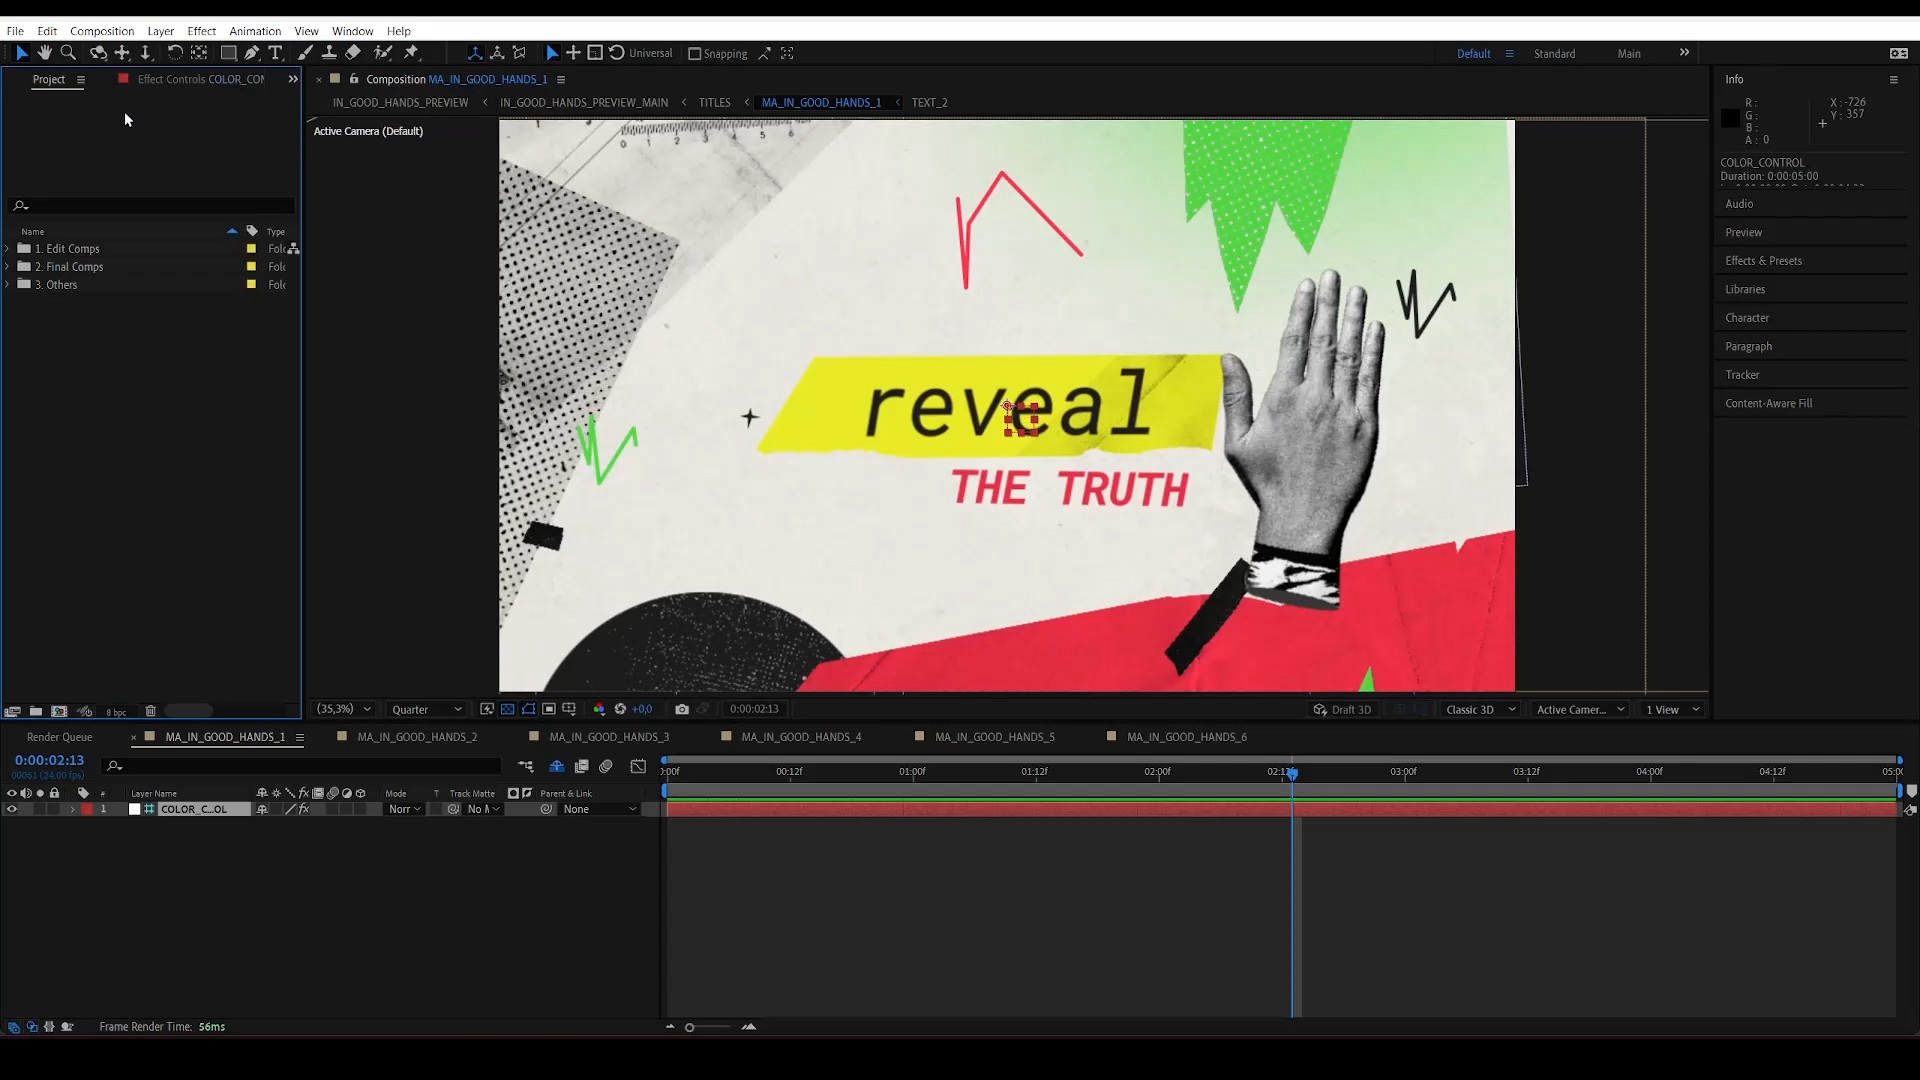
Task: Pick the Horizontal Type tool
Action: pyautogui.click(x=276, y=53)
